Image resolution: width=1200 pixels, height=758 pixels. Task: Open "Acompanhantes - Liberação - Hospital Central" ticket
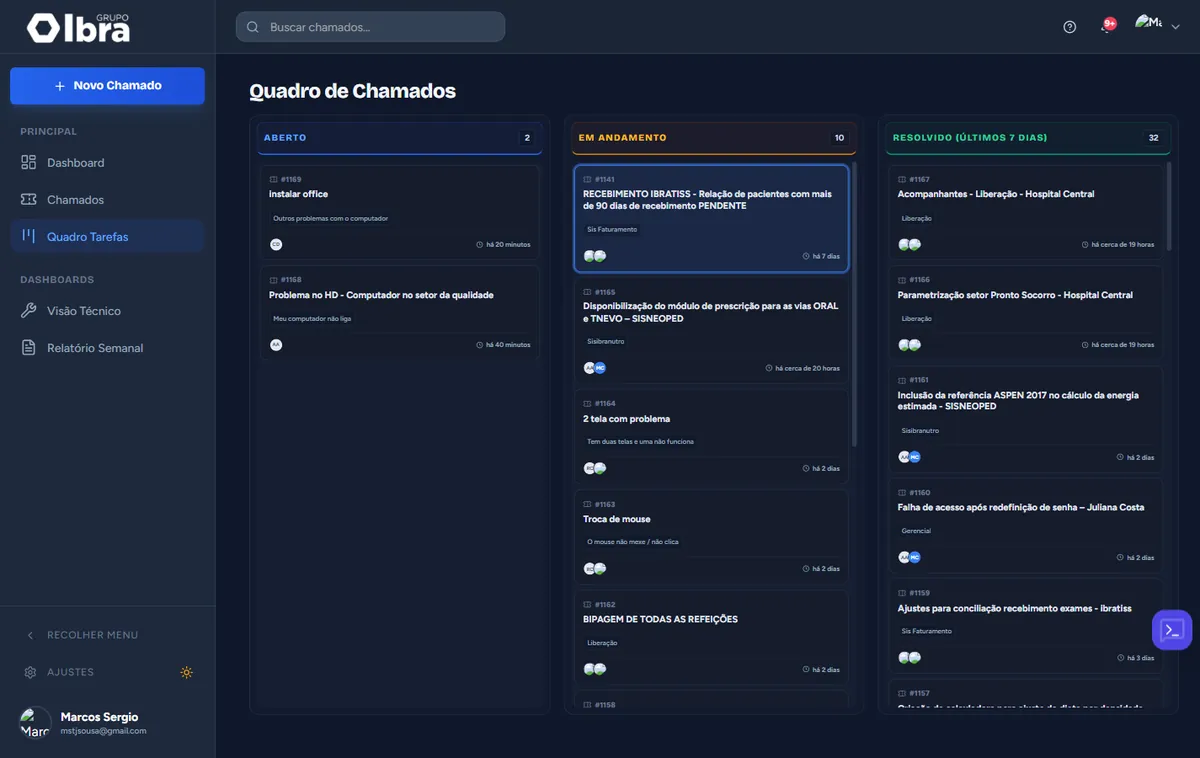coord(996,194)
